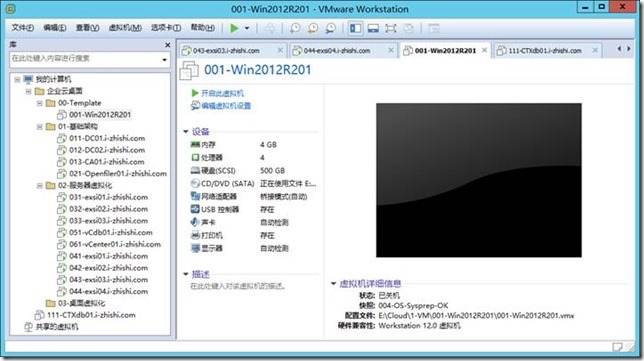Collapse the 我的计算机 tree node
The image size is (644, 361).
[x=17, y=79]
